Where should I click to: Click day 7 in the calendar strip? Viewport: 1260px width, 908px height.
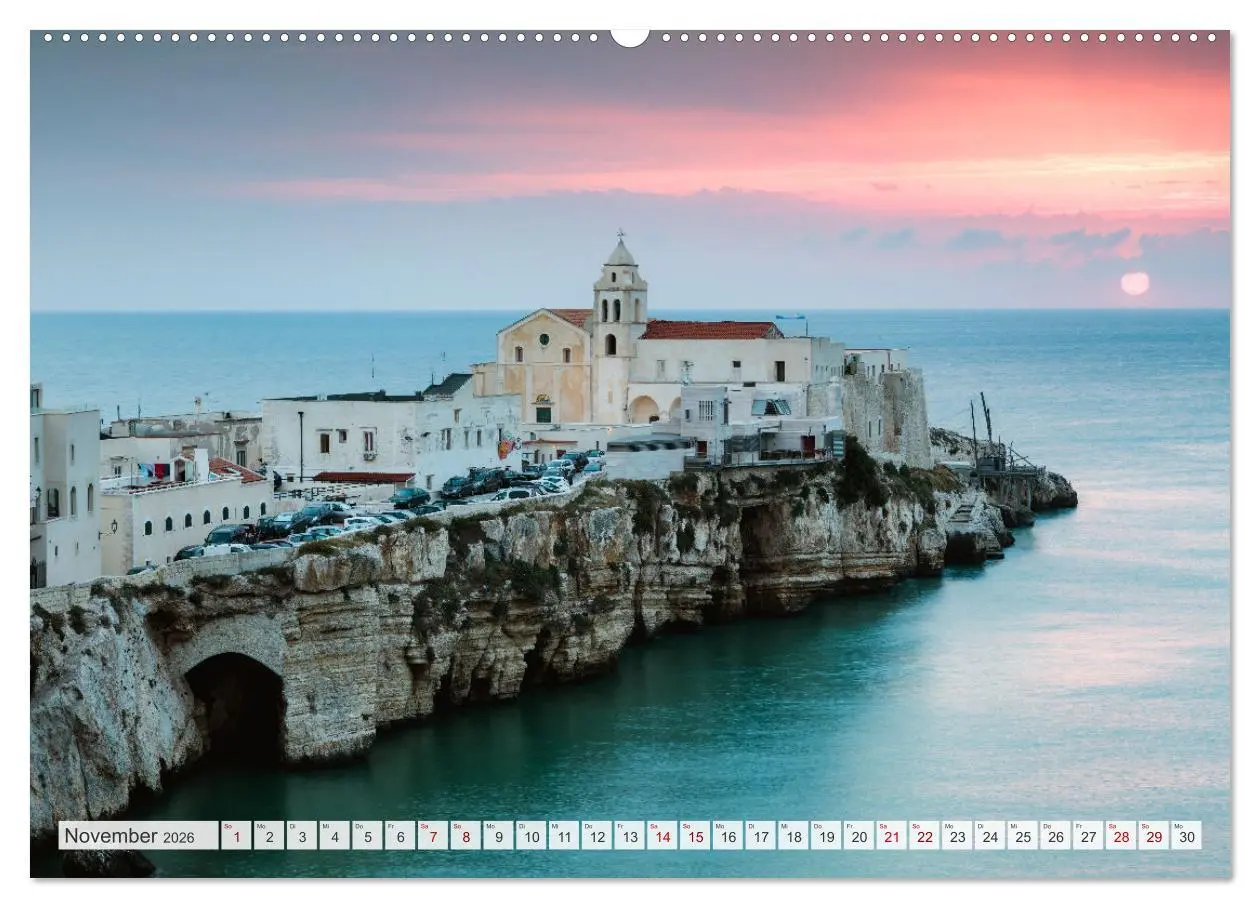(x=433, y=836)
